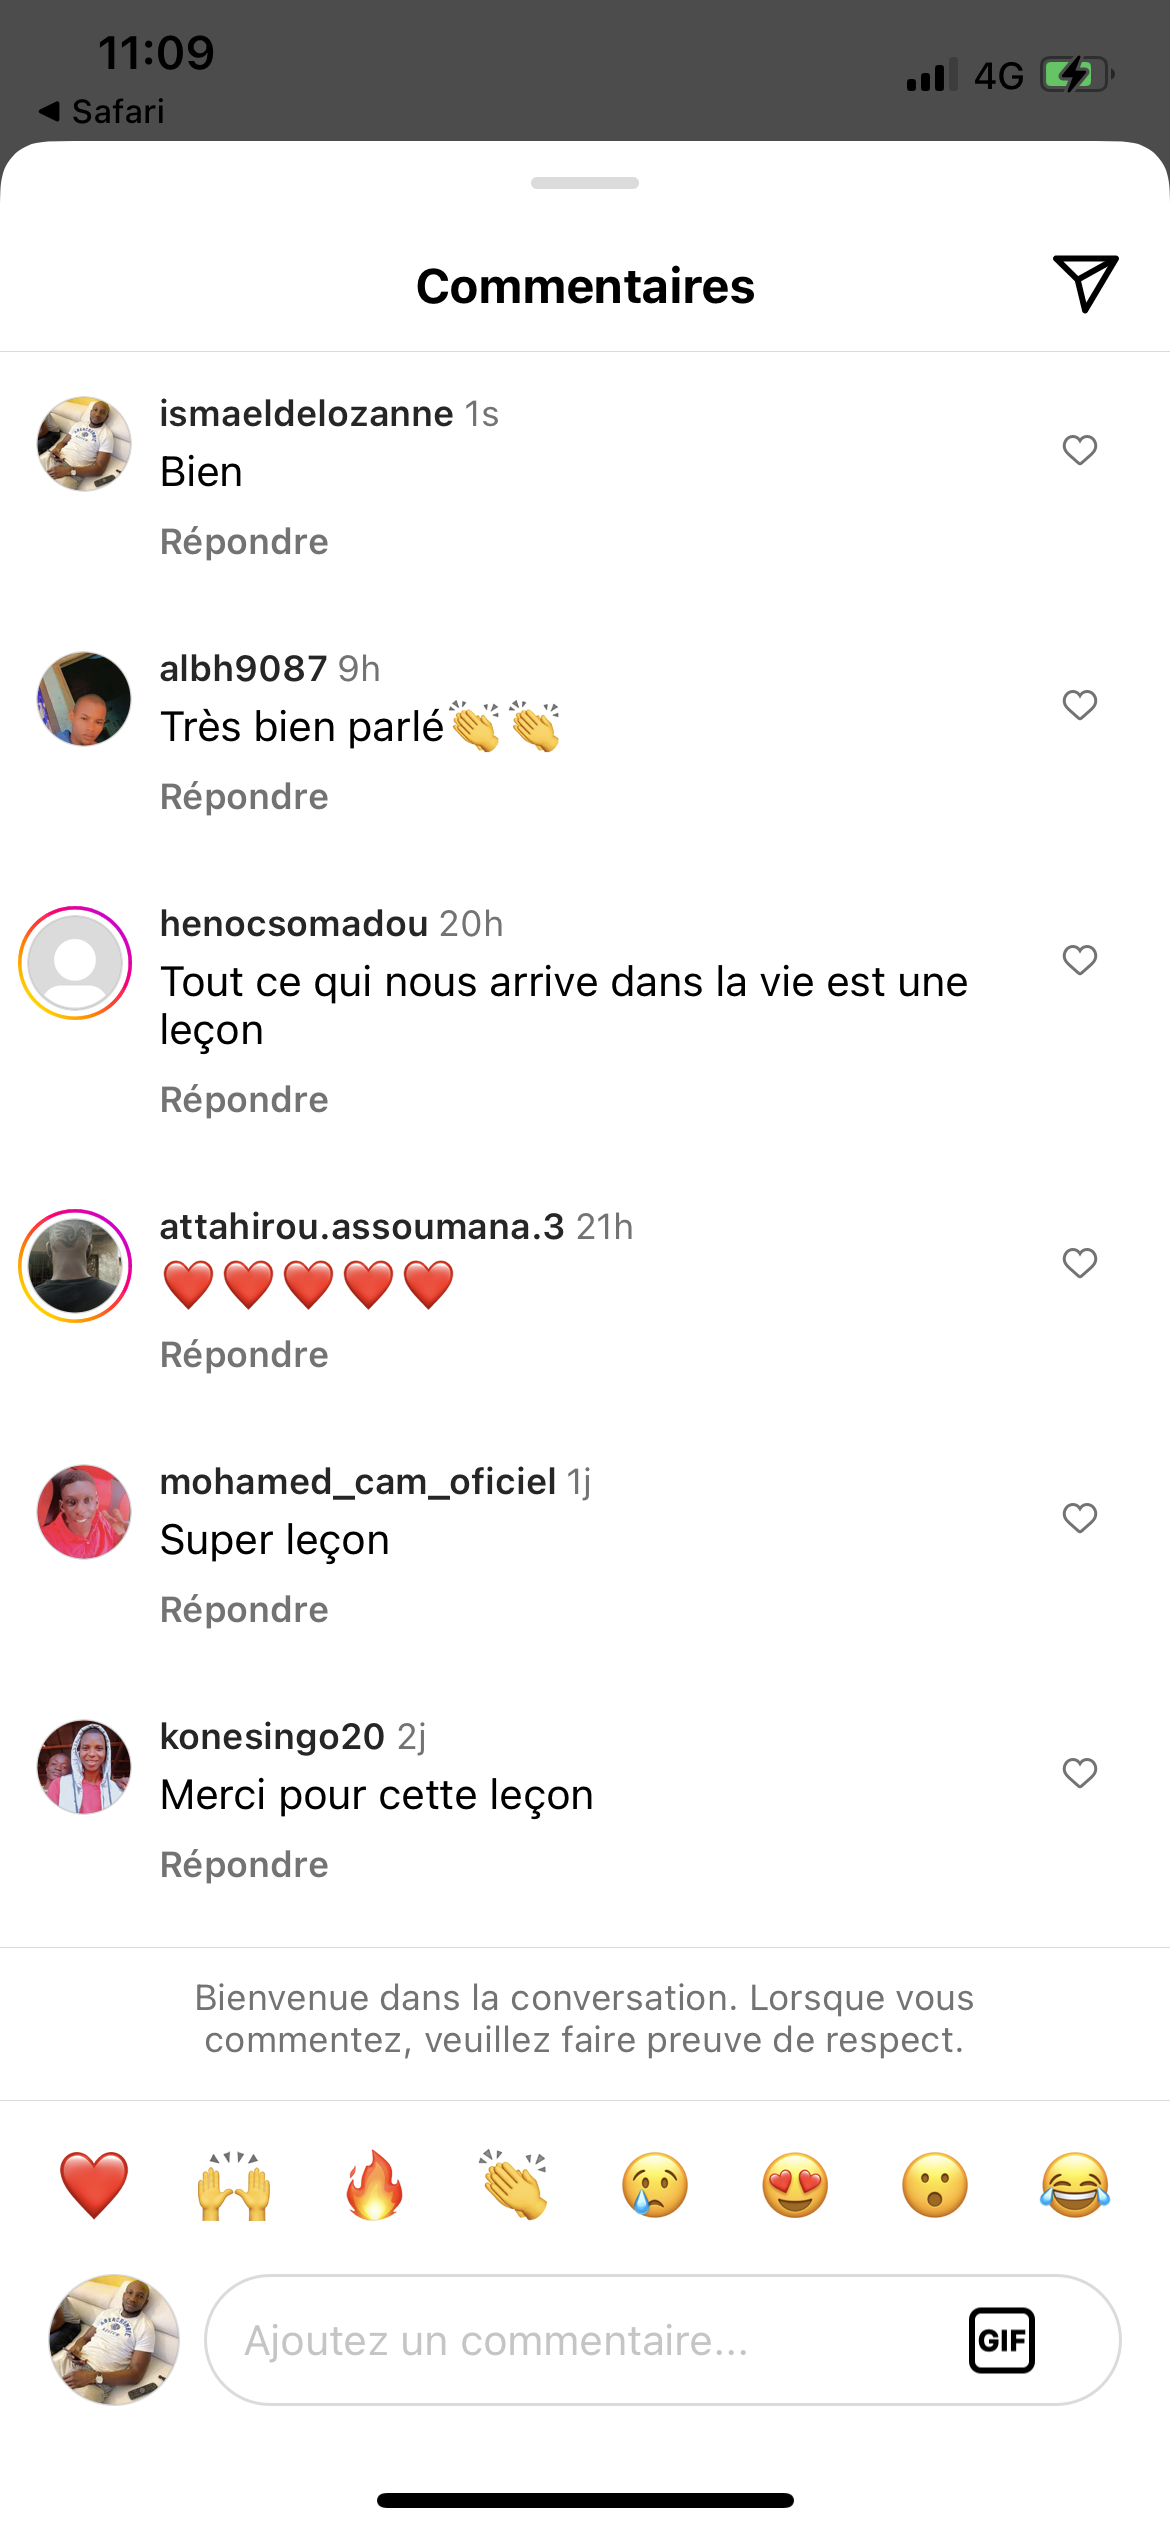Open the GIF picker in comment box
The image size is (1170, 2532).
1001,2340
